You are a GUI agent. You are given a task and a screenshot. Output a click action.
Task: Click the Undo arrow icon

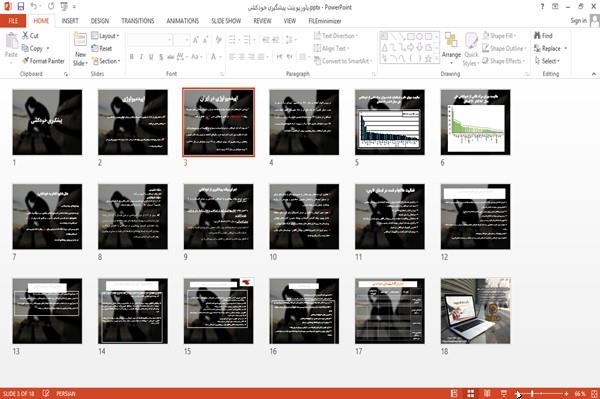(34, 7)
